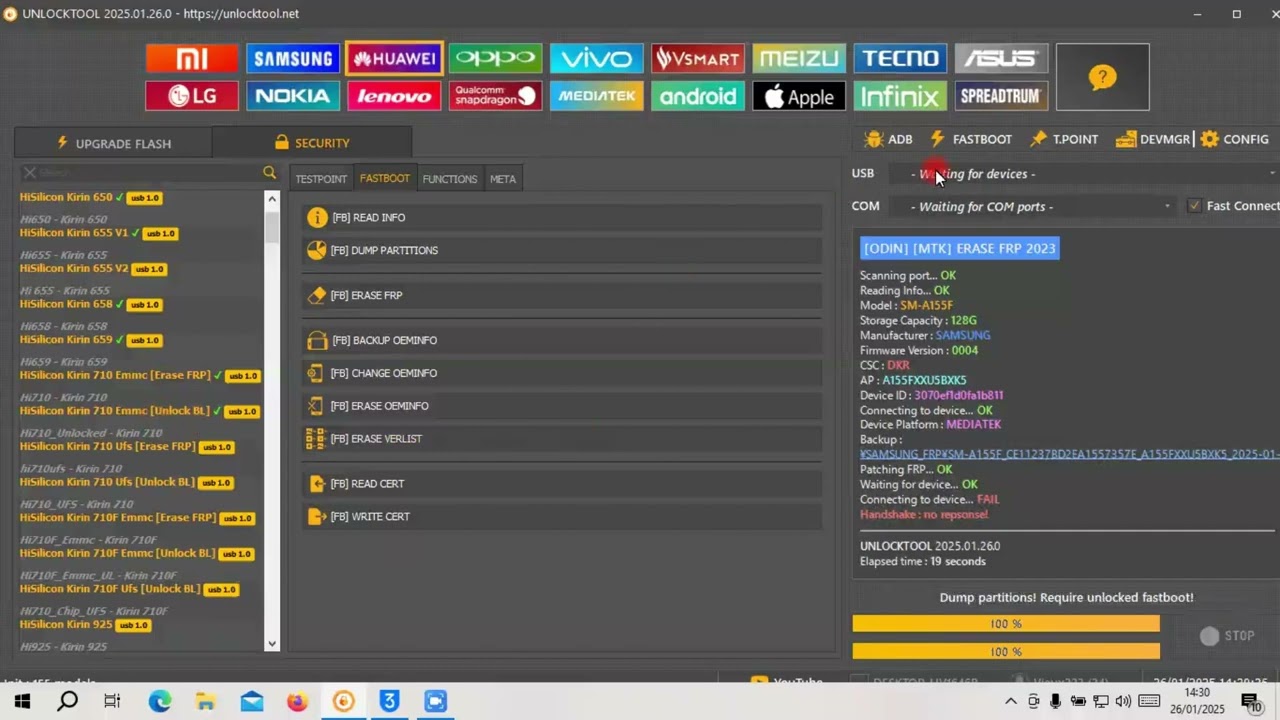Open the help question mark panel

1102,77
